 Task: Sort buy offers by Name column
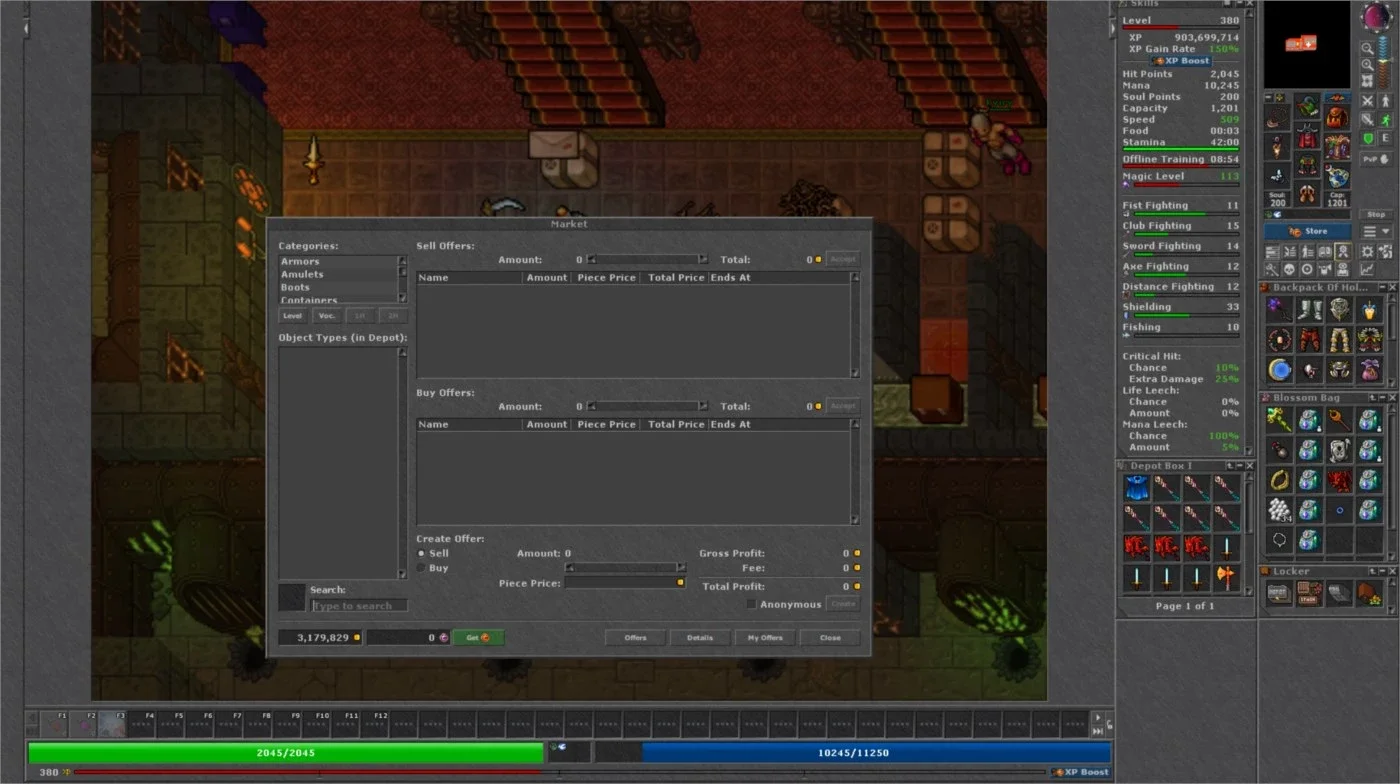469,424
